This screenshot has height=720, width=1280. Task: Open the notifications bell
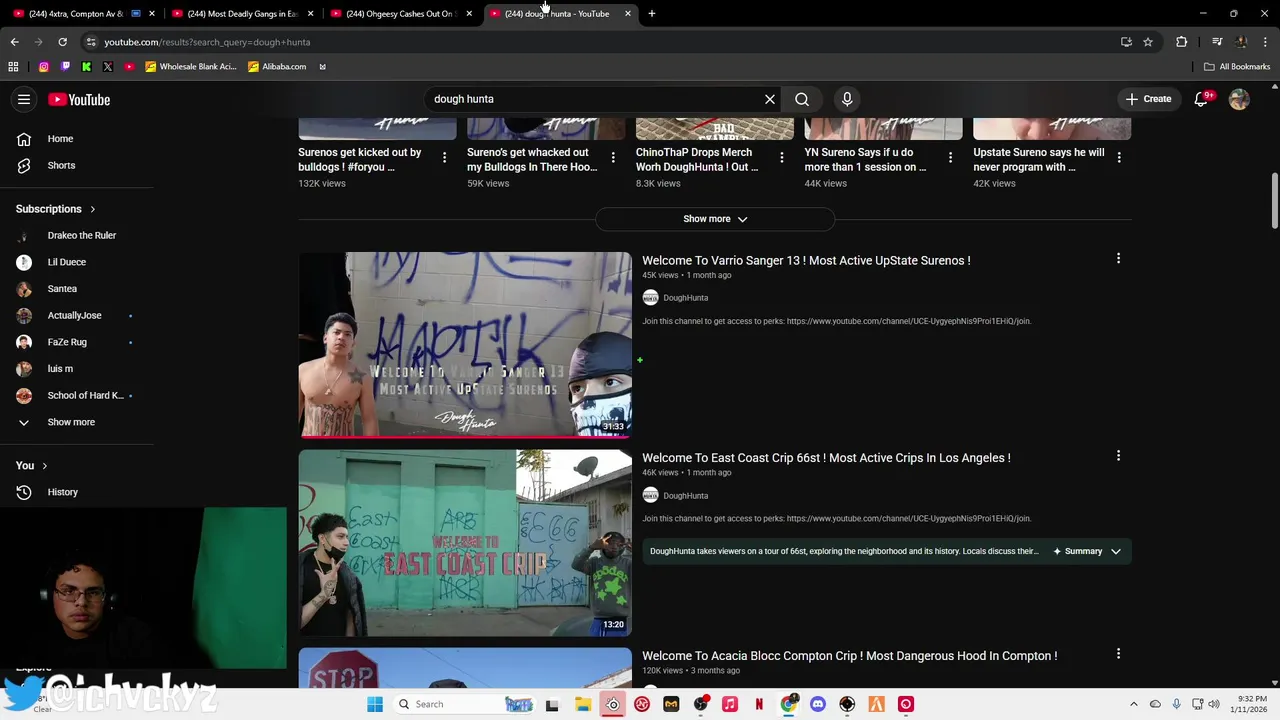(1201, 99)
